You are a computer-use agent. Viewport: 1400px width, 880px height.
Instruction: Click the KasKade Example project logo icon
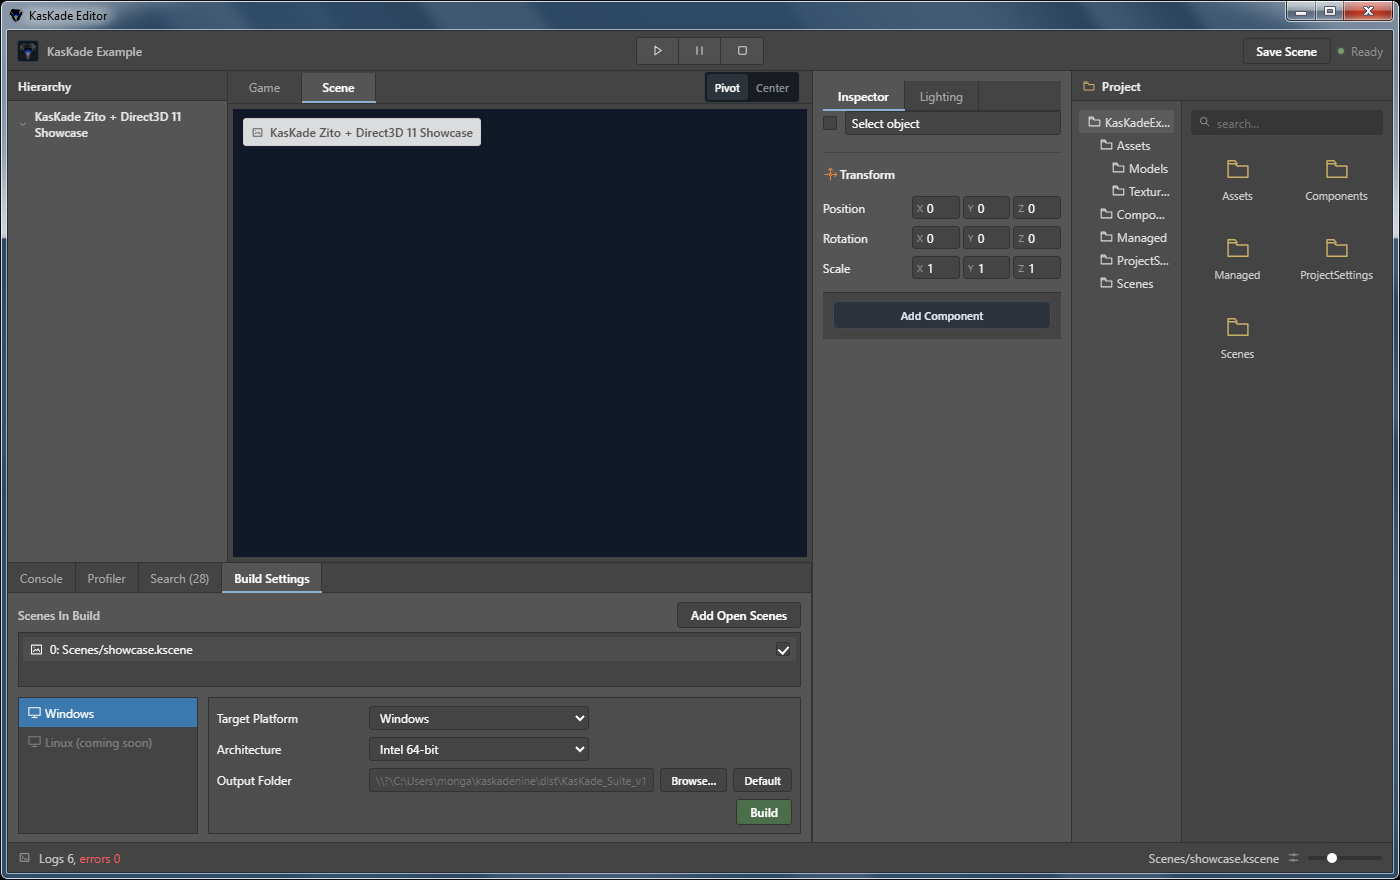pyautogui.click(x=28, y=51)
